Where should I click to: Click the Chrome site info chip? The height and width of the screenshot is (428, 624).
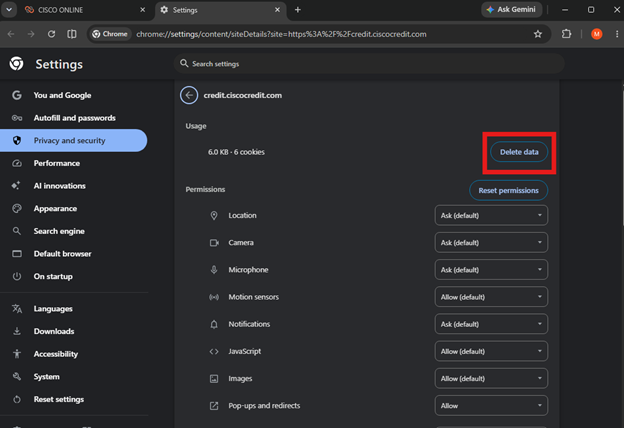110,34
